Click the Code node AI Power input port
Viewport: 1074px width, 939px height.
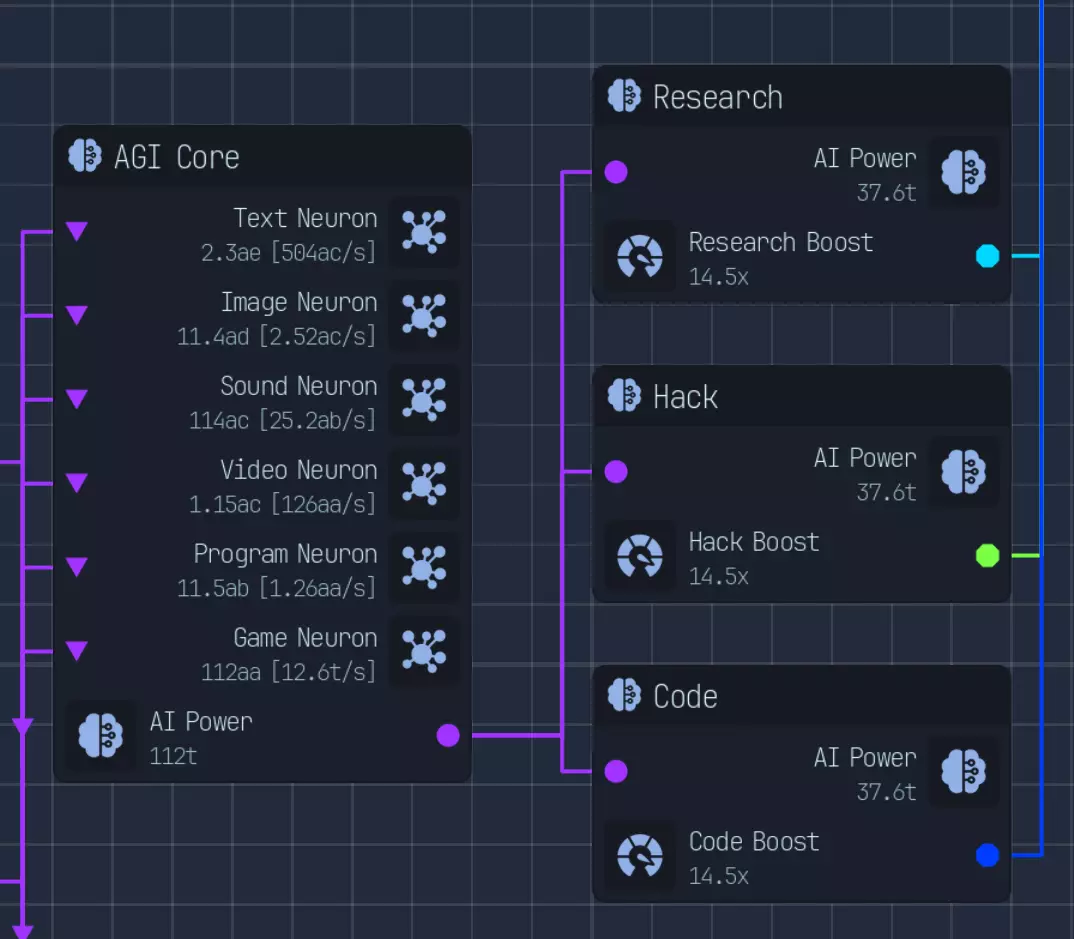pyautogui.click(x=616, y=771)
